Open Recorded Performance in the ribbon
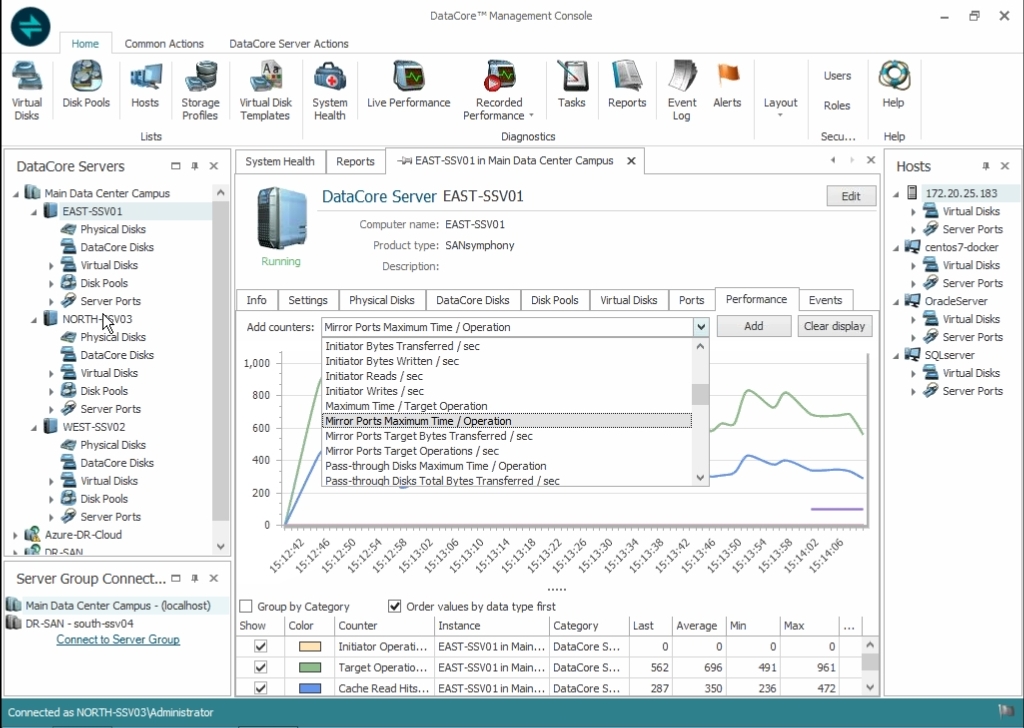1024x728 pixels. click(499, 91)
